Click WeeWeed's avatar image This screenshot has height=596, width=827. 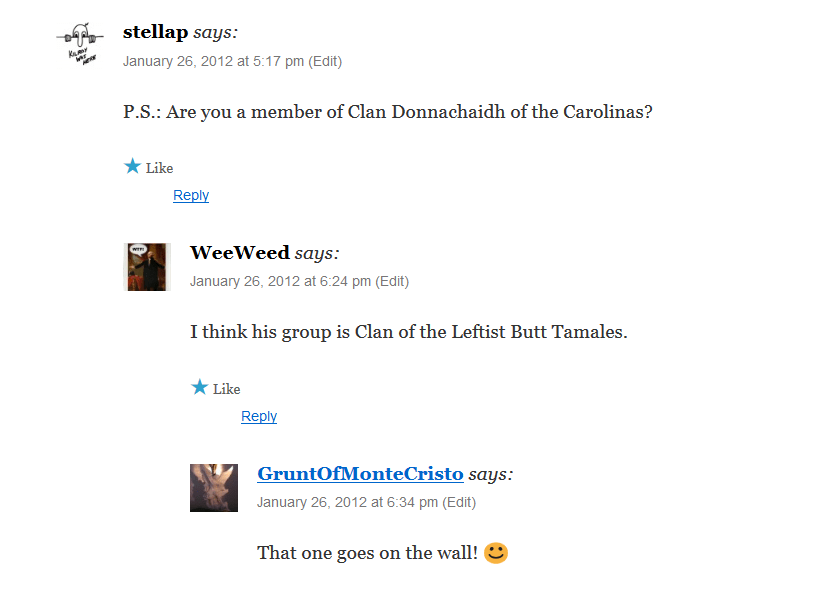[x=147, y=267]
